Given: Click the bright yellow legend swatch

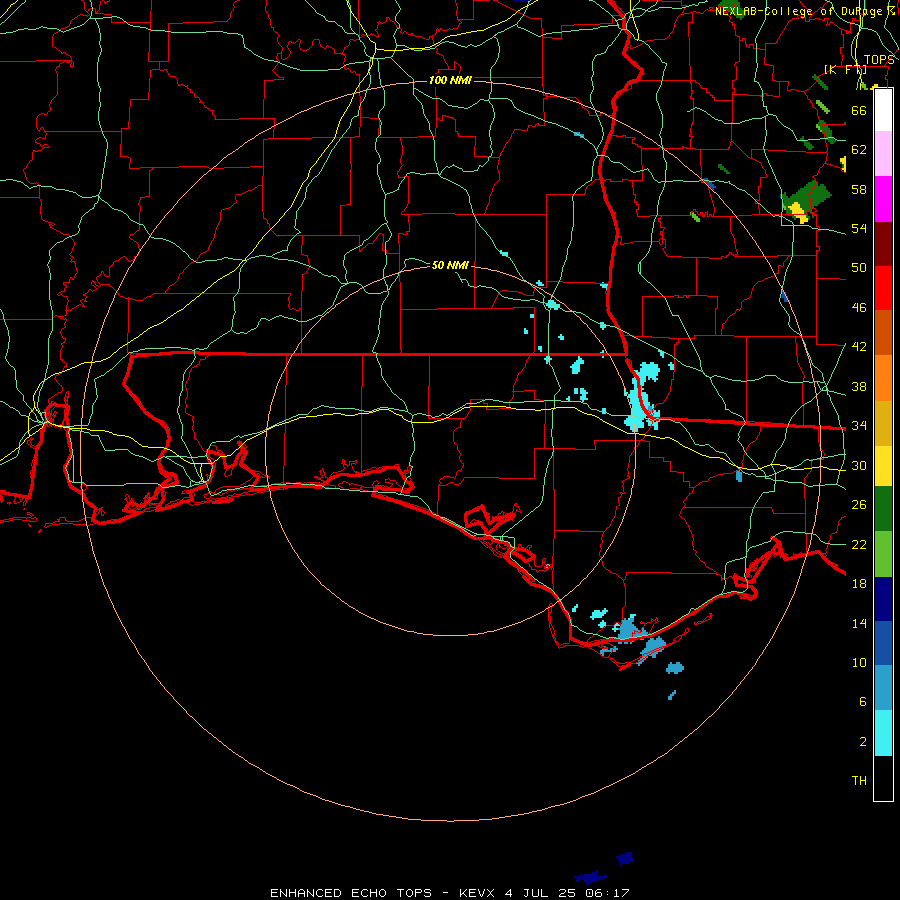Looking at the screenshot, I should point(883,465).
